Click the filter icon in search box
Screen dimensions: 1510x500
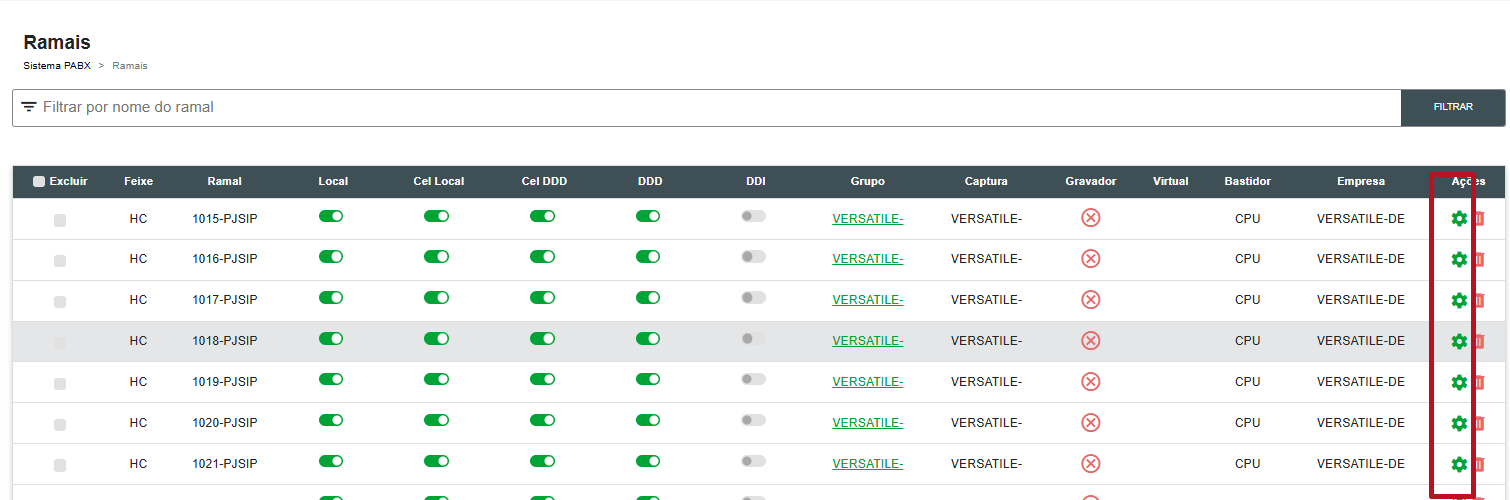(29, 107)
